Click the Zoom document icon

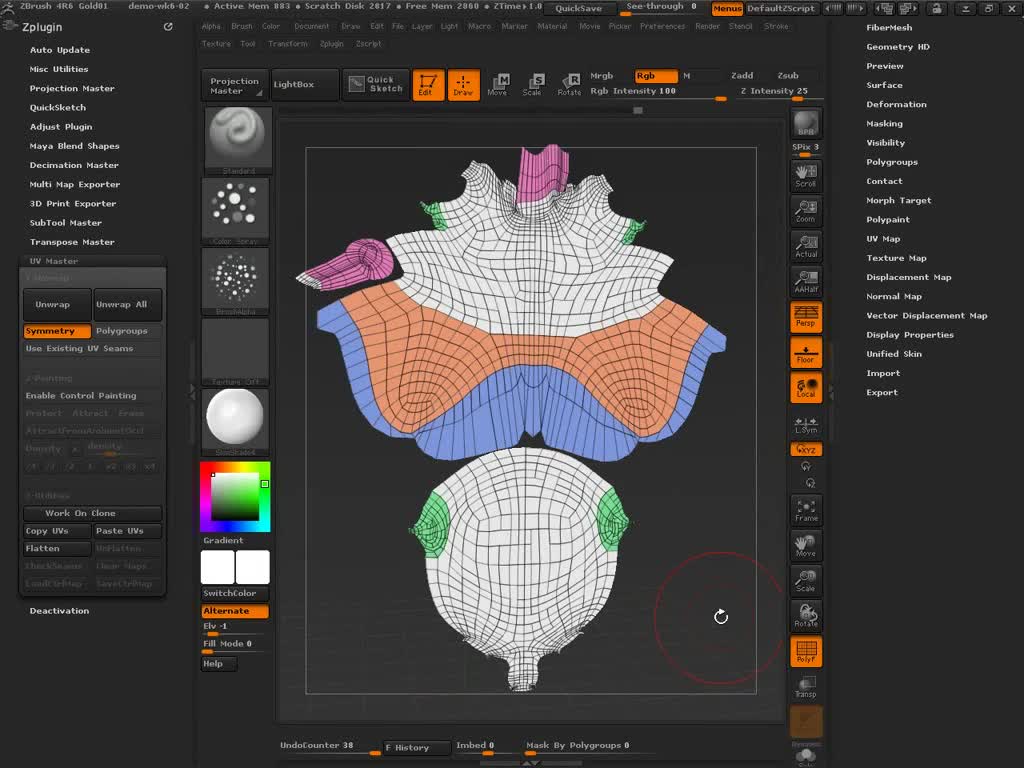806,211
